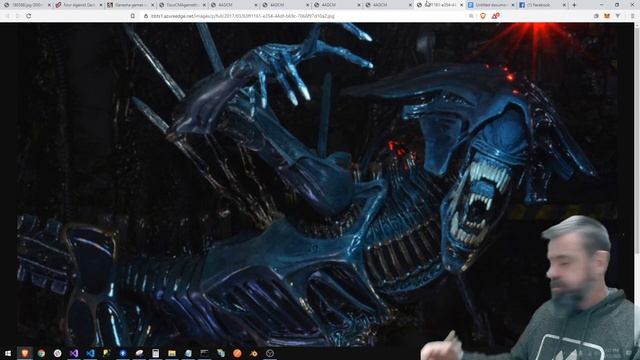Open the MetaMask fox extension icon
Image resolution: width=640 pixels, height=360 pixels.
pyautogui.click(x=607, y=16)
